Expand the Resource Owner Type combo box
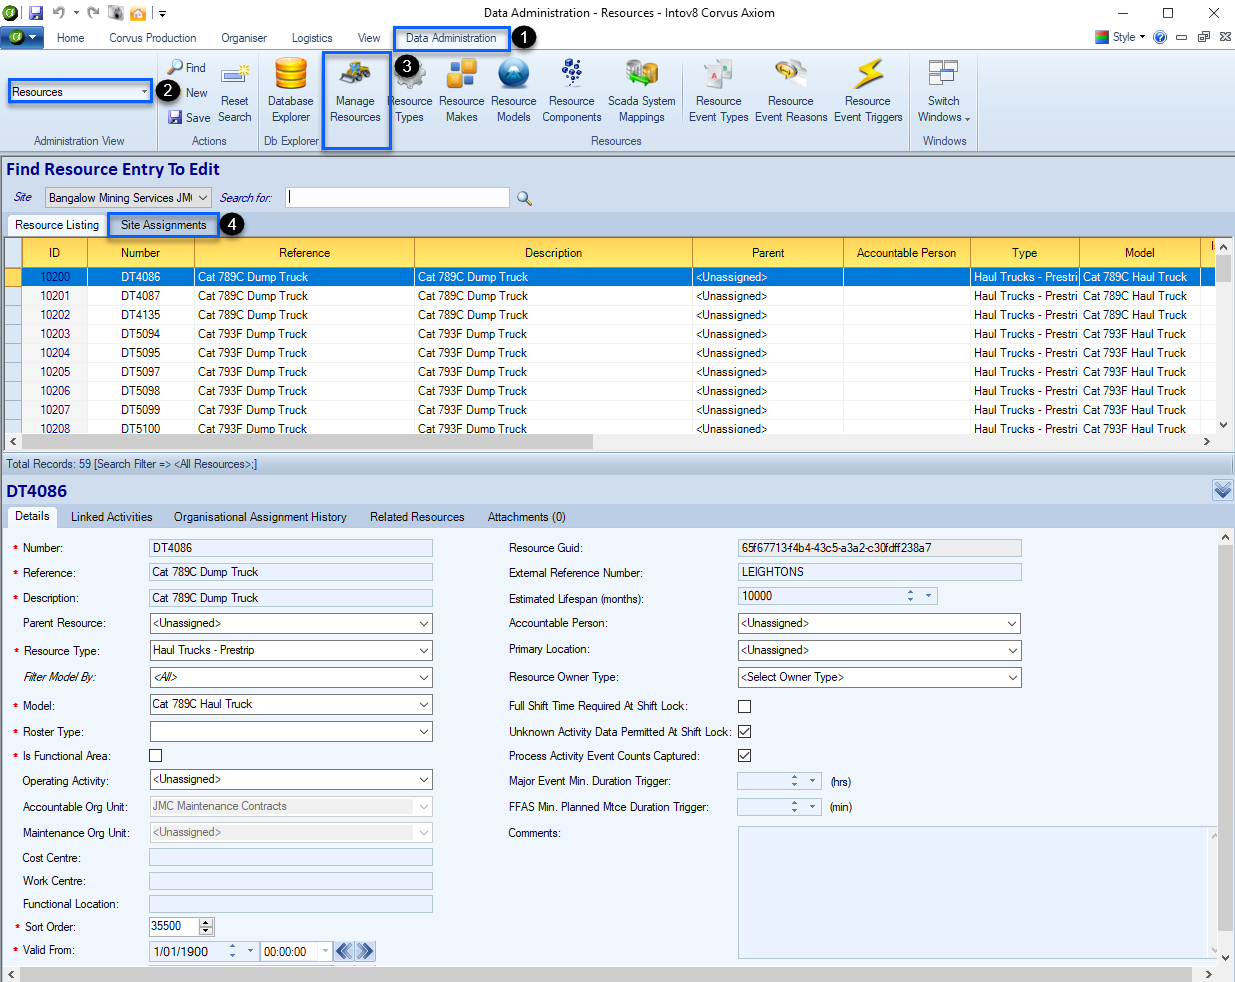1235x982 pixels. click(x=1012, y=678)
